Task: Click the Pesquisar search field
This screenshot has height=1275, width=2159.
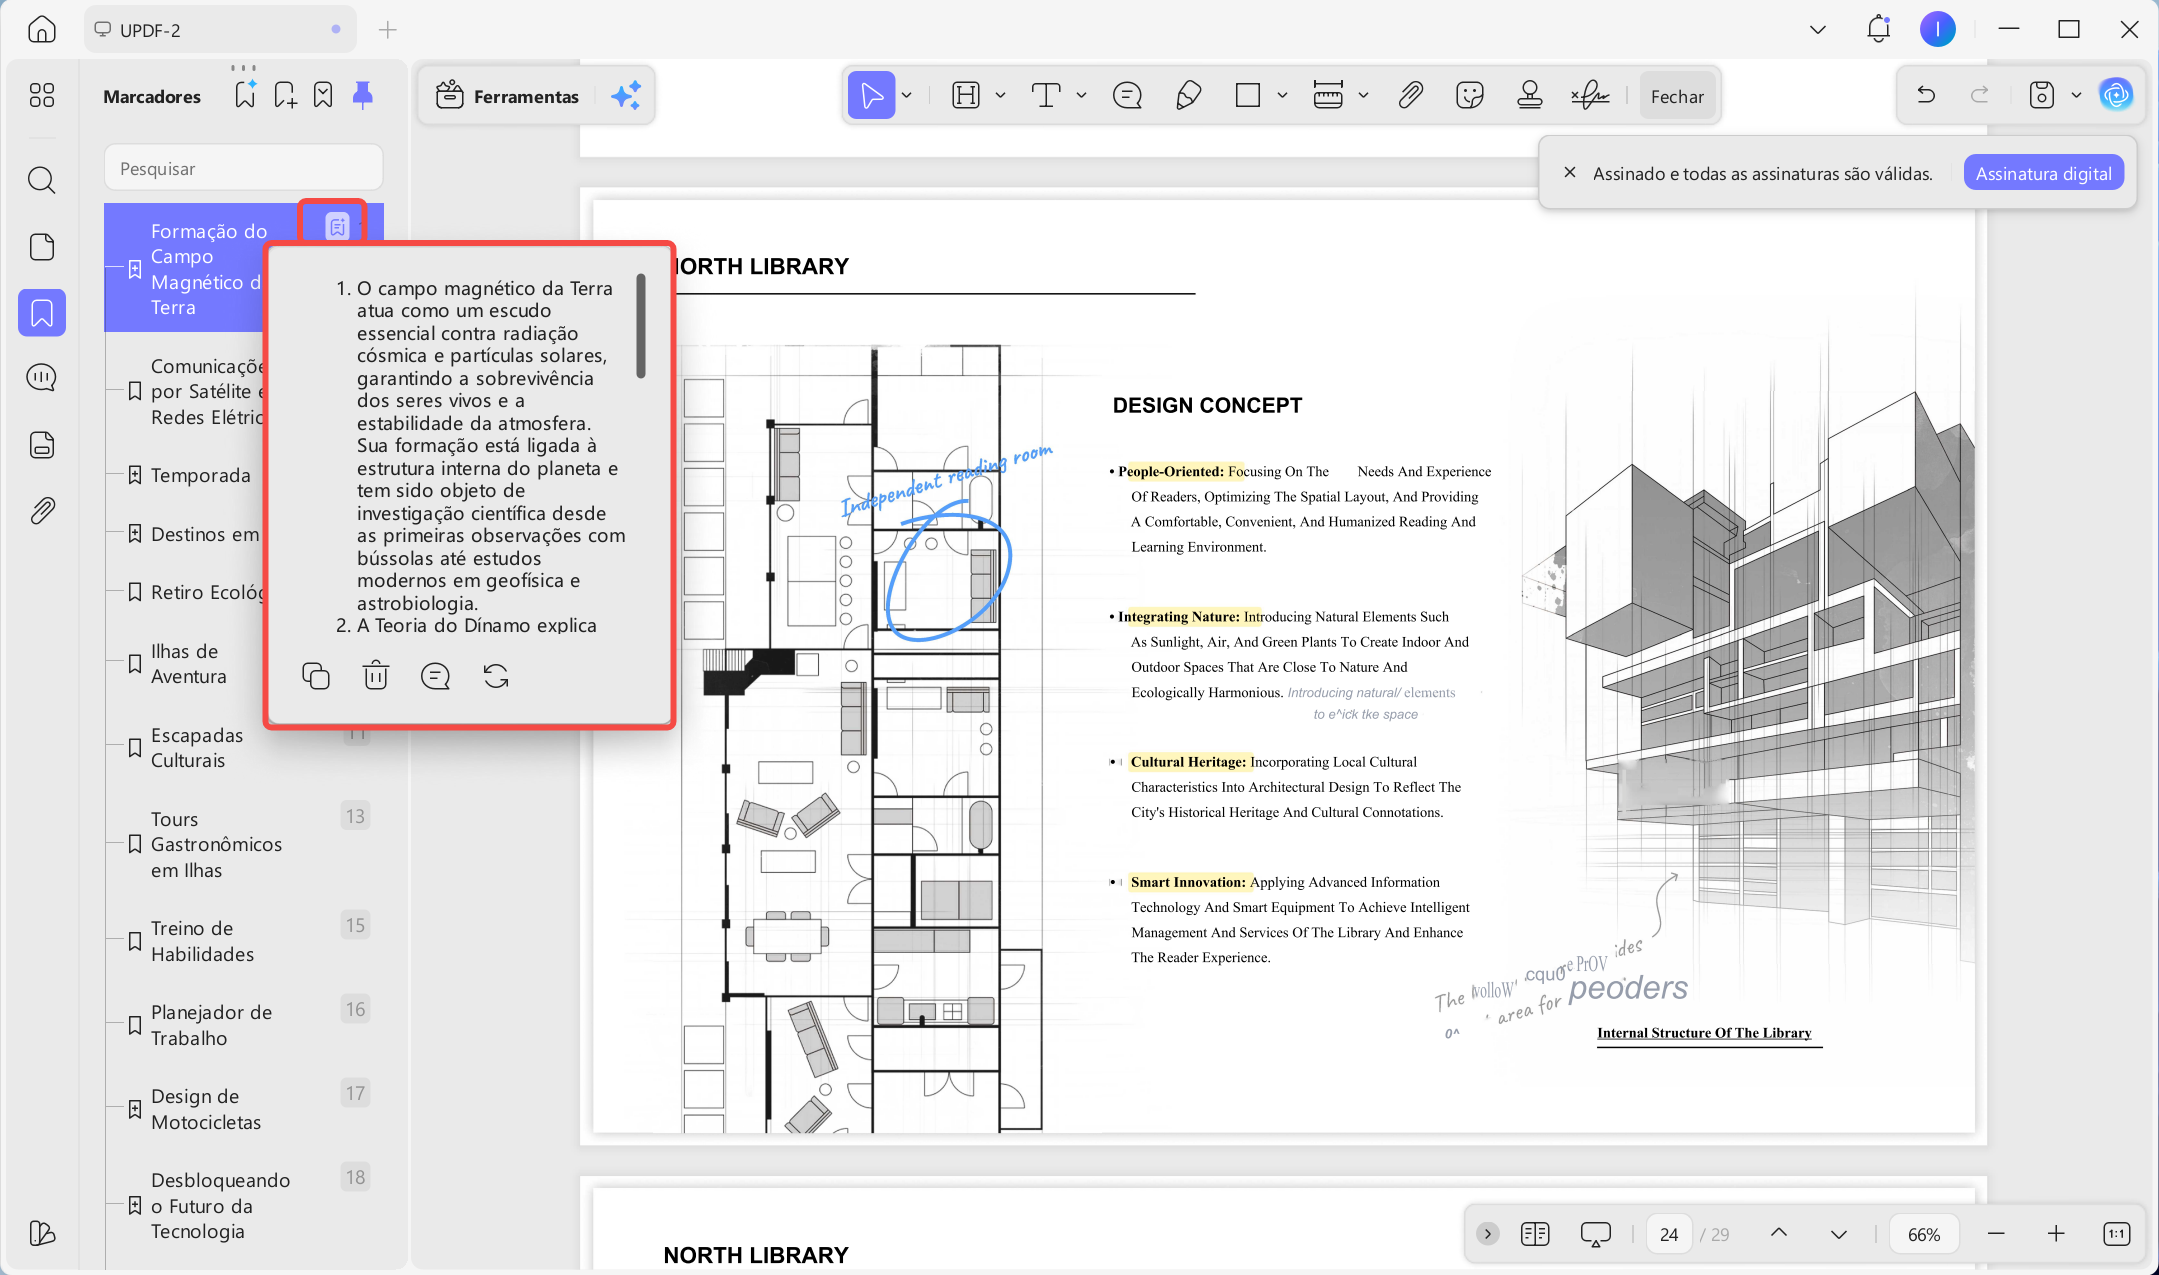Action: [x=244, y=168]
